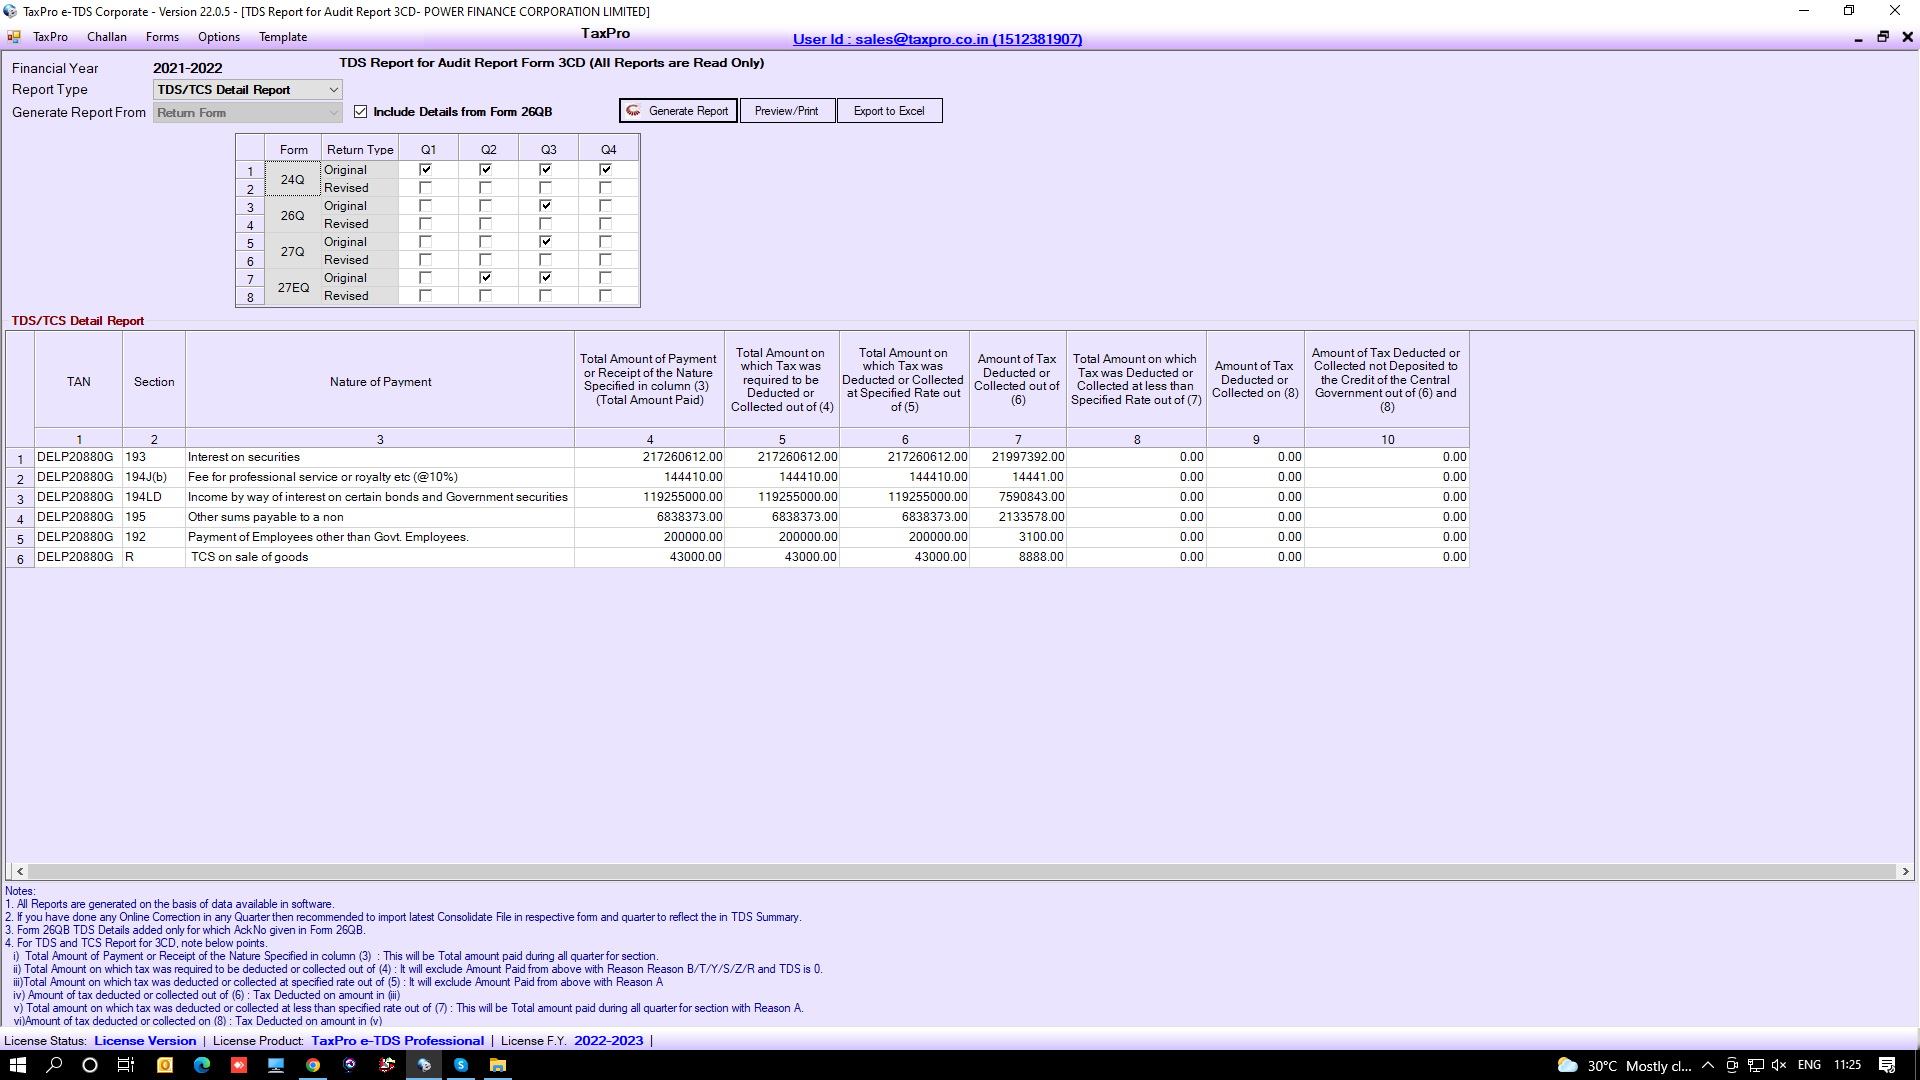Open the Report Type dropdown
The image size is (1920, 1080).
pyautogui.click(x=248, y=90)
